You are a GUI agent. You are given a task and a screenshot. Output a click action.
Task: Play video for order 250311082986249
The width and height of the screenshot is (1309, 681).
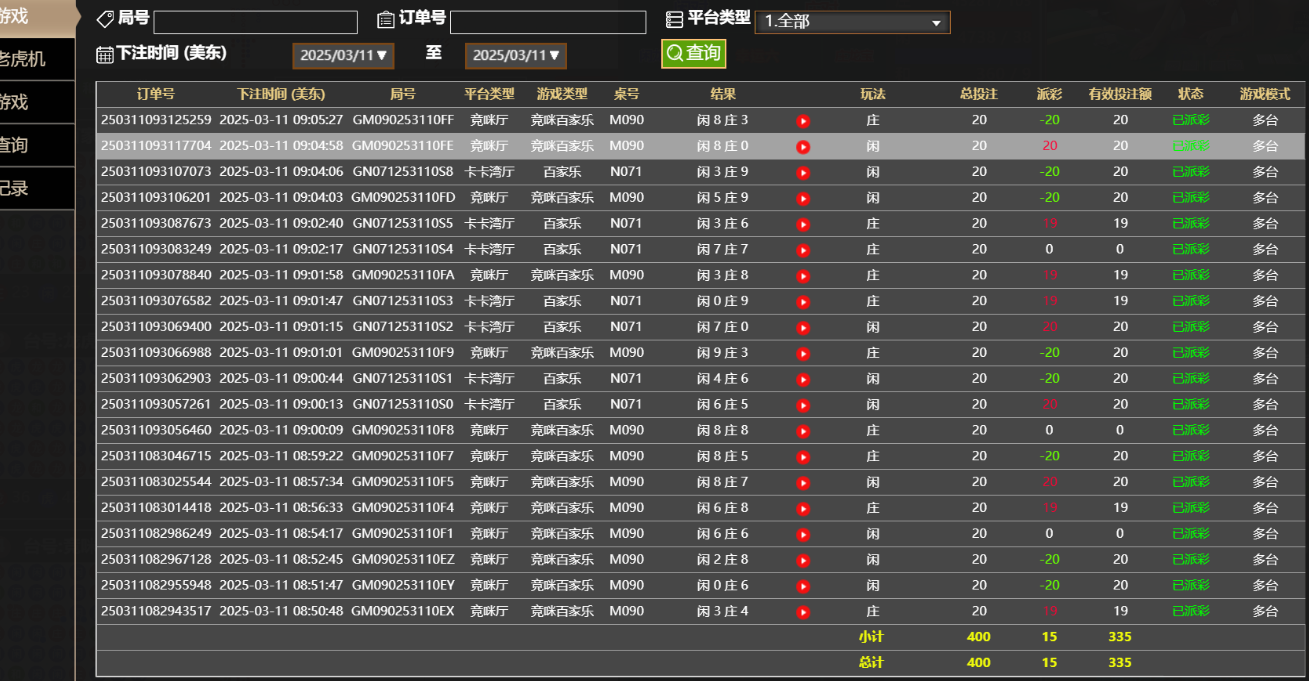click(x=802, y=535)
